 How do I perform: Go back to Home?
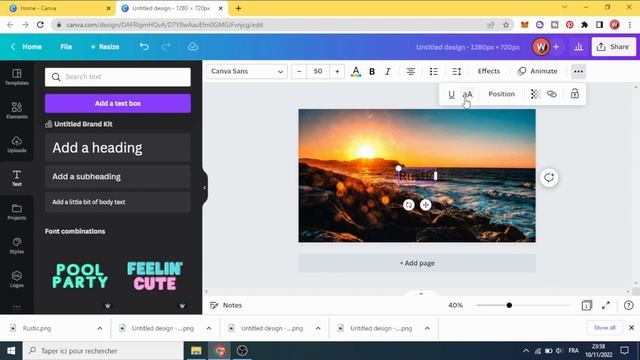[26, 47]
